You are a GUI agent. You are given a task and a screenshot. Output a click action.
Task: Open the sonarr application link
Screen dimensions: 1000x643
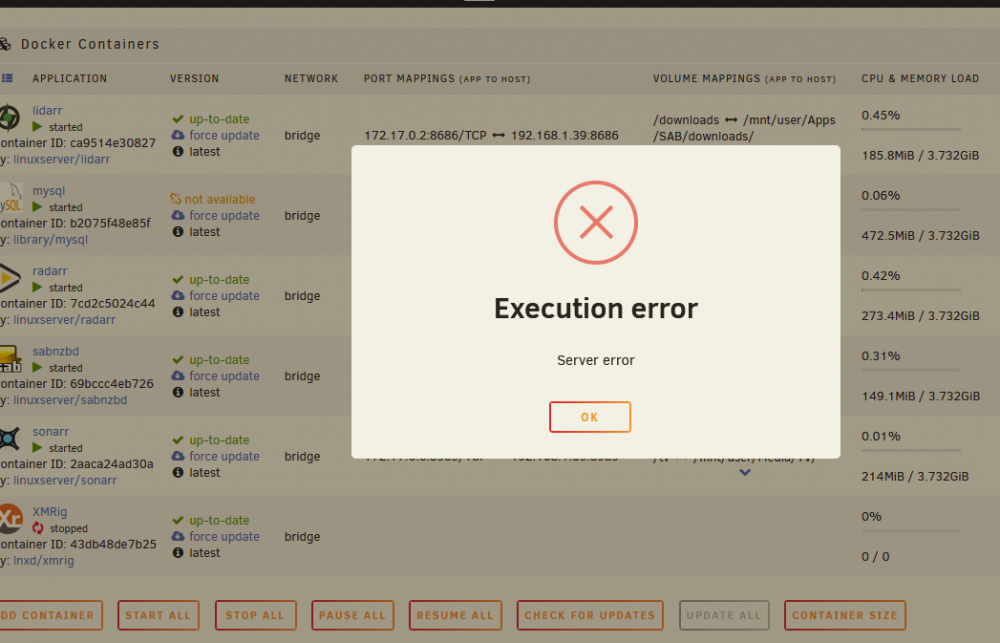click(50, 432)
